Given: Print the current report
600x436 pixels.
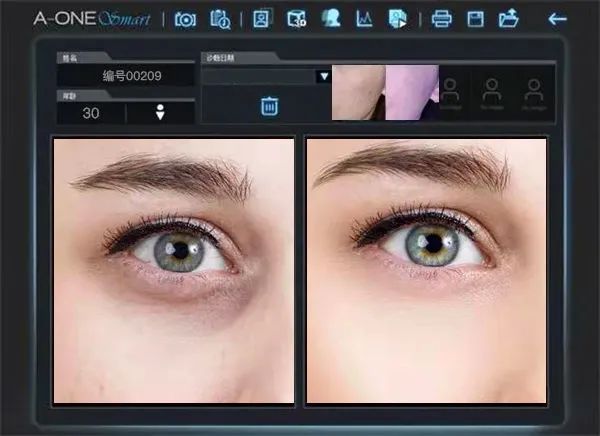Looking at the screenshot, I should [x=441, y=19].
